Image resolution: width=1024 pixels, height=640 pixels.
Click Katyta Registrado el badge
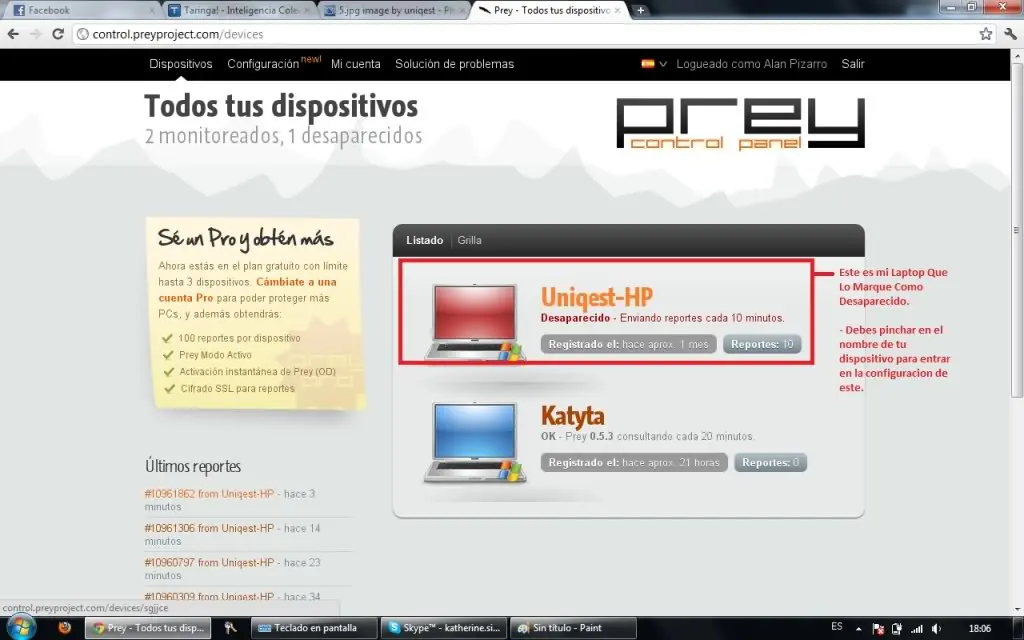[x=634, y=462]
